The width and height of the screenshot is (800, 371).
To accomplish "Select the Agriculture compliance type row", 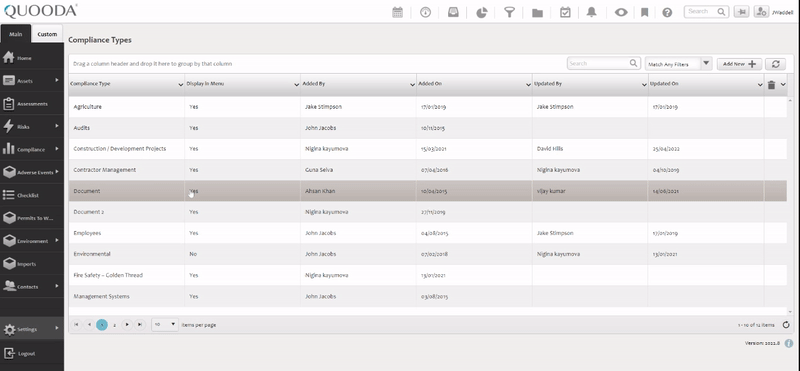I will click(x=428, y=107).
